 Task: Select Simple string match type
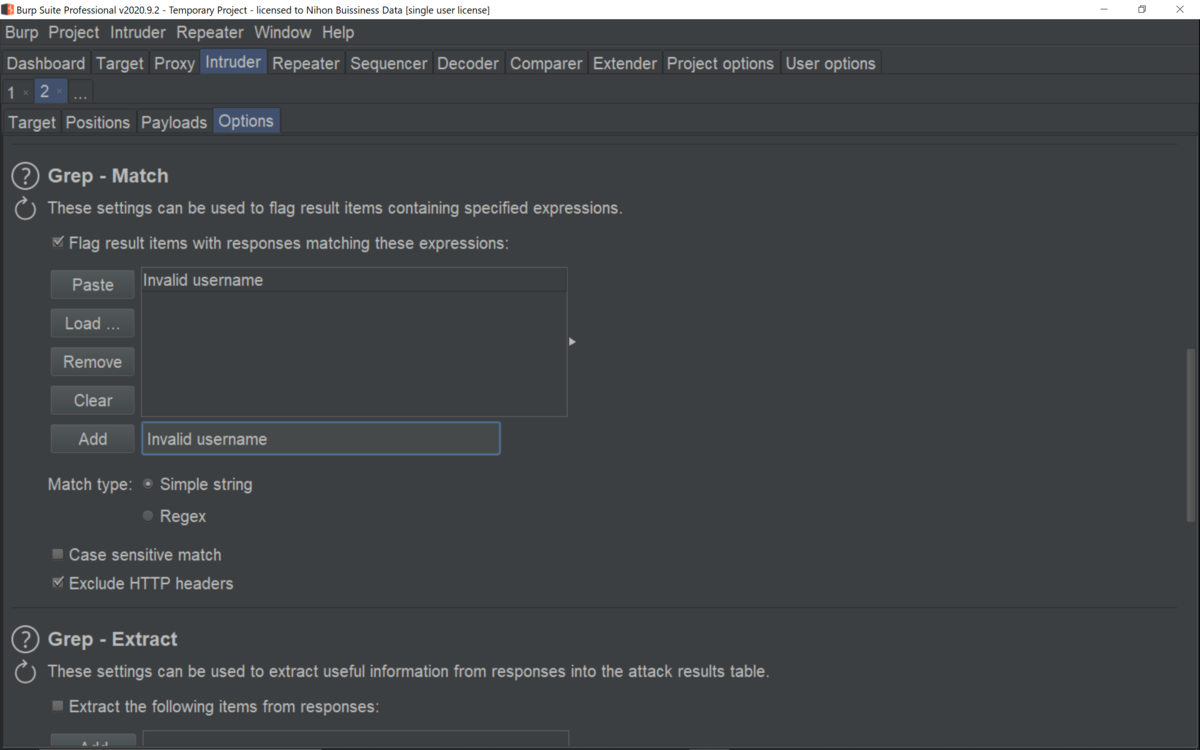(148, 484)
